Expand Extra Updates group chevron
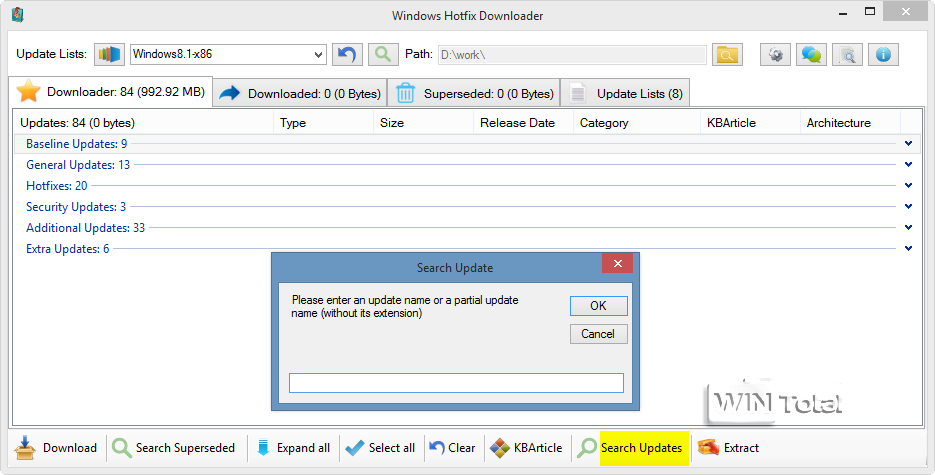The width and height of the screenshot is (935, 475). click(x=908, y=249)
